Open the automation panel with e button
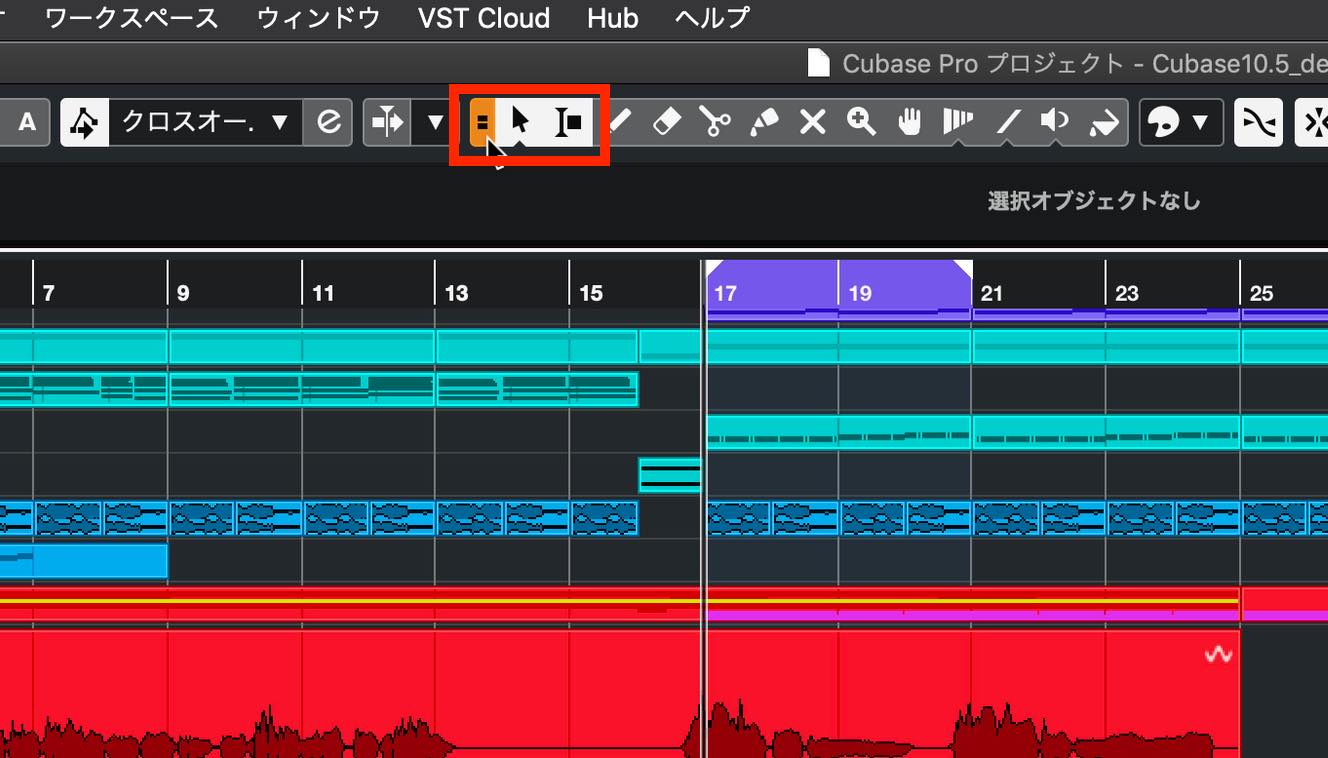Screen dimensions: 1328x758 click(x=328, y=122)
